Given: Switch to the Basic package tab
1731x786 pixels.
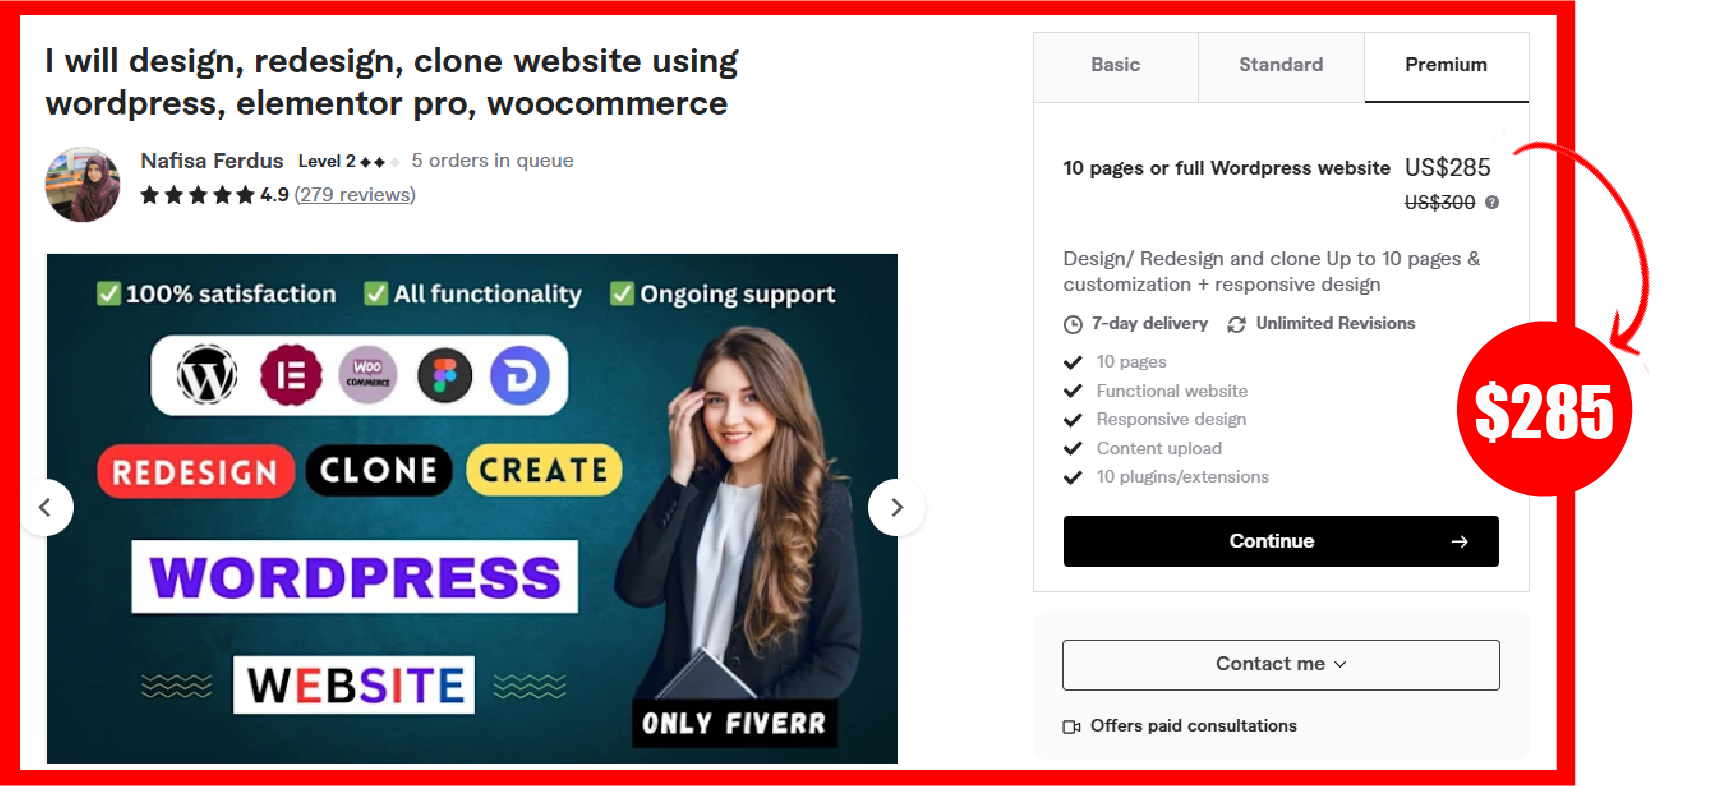Looking at the screenshot, I should point(1116,66).
